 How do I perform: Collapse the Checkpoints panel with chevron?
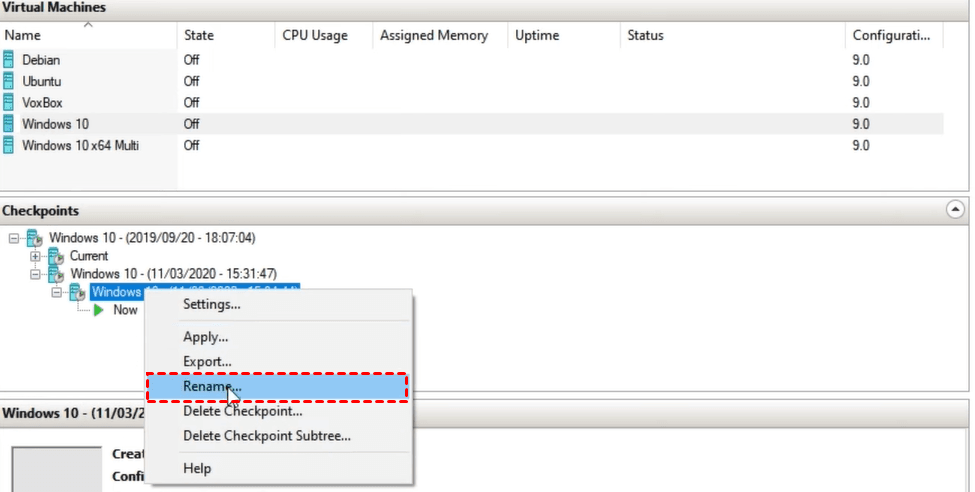coord(955,210)
